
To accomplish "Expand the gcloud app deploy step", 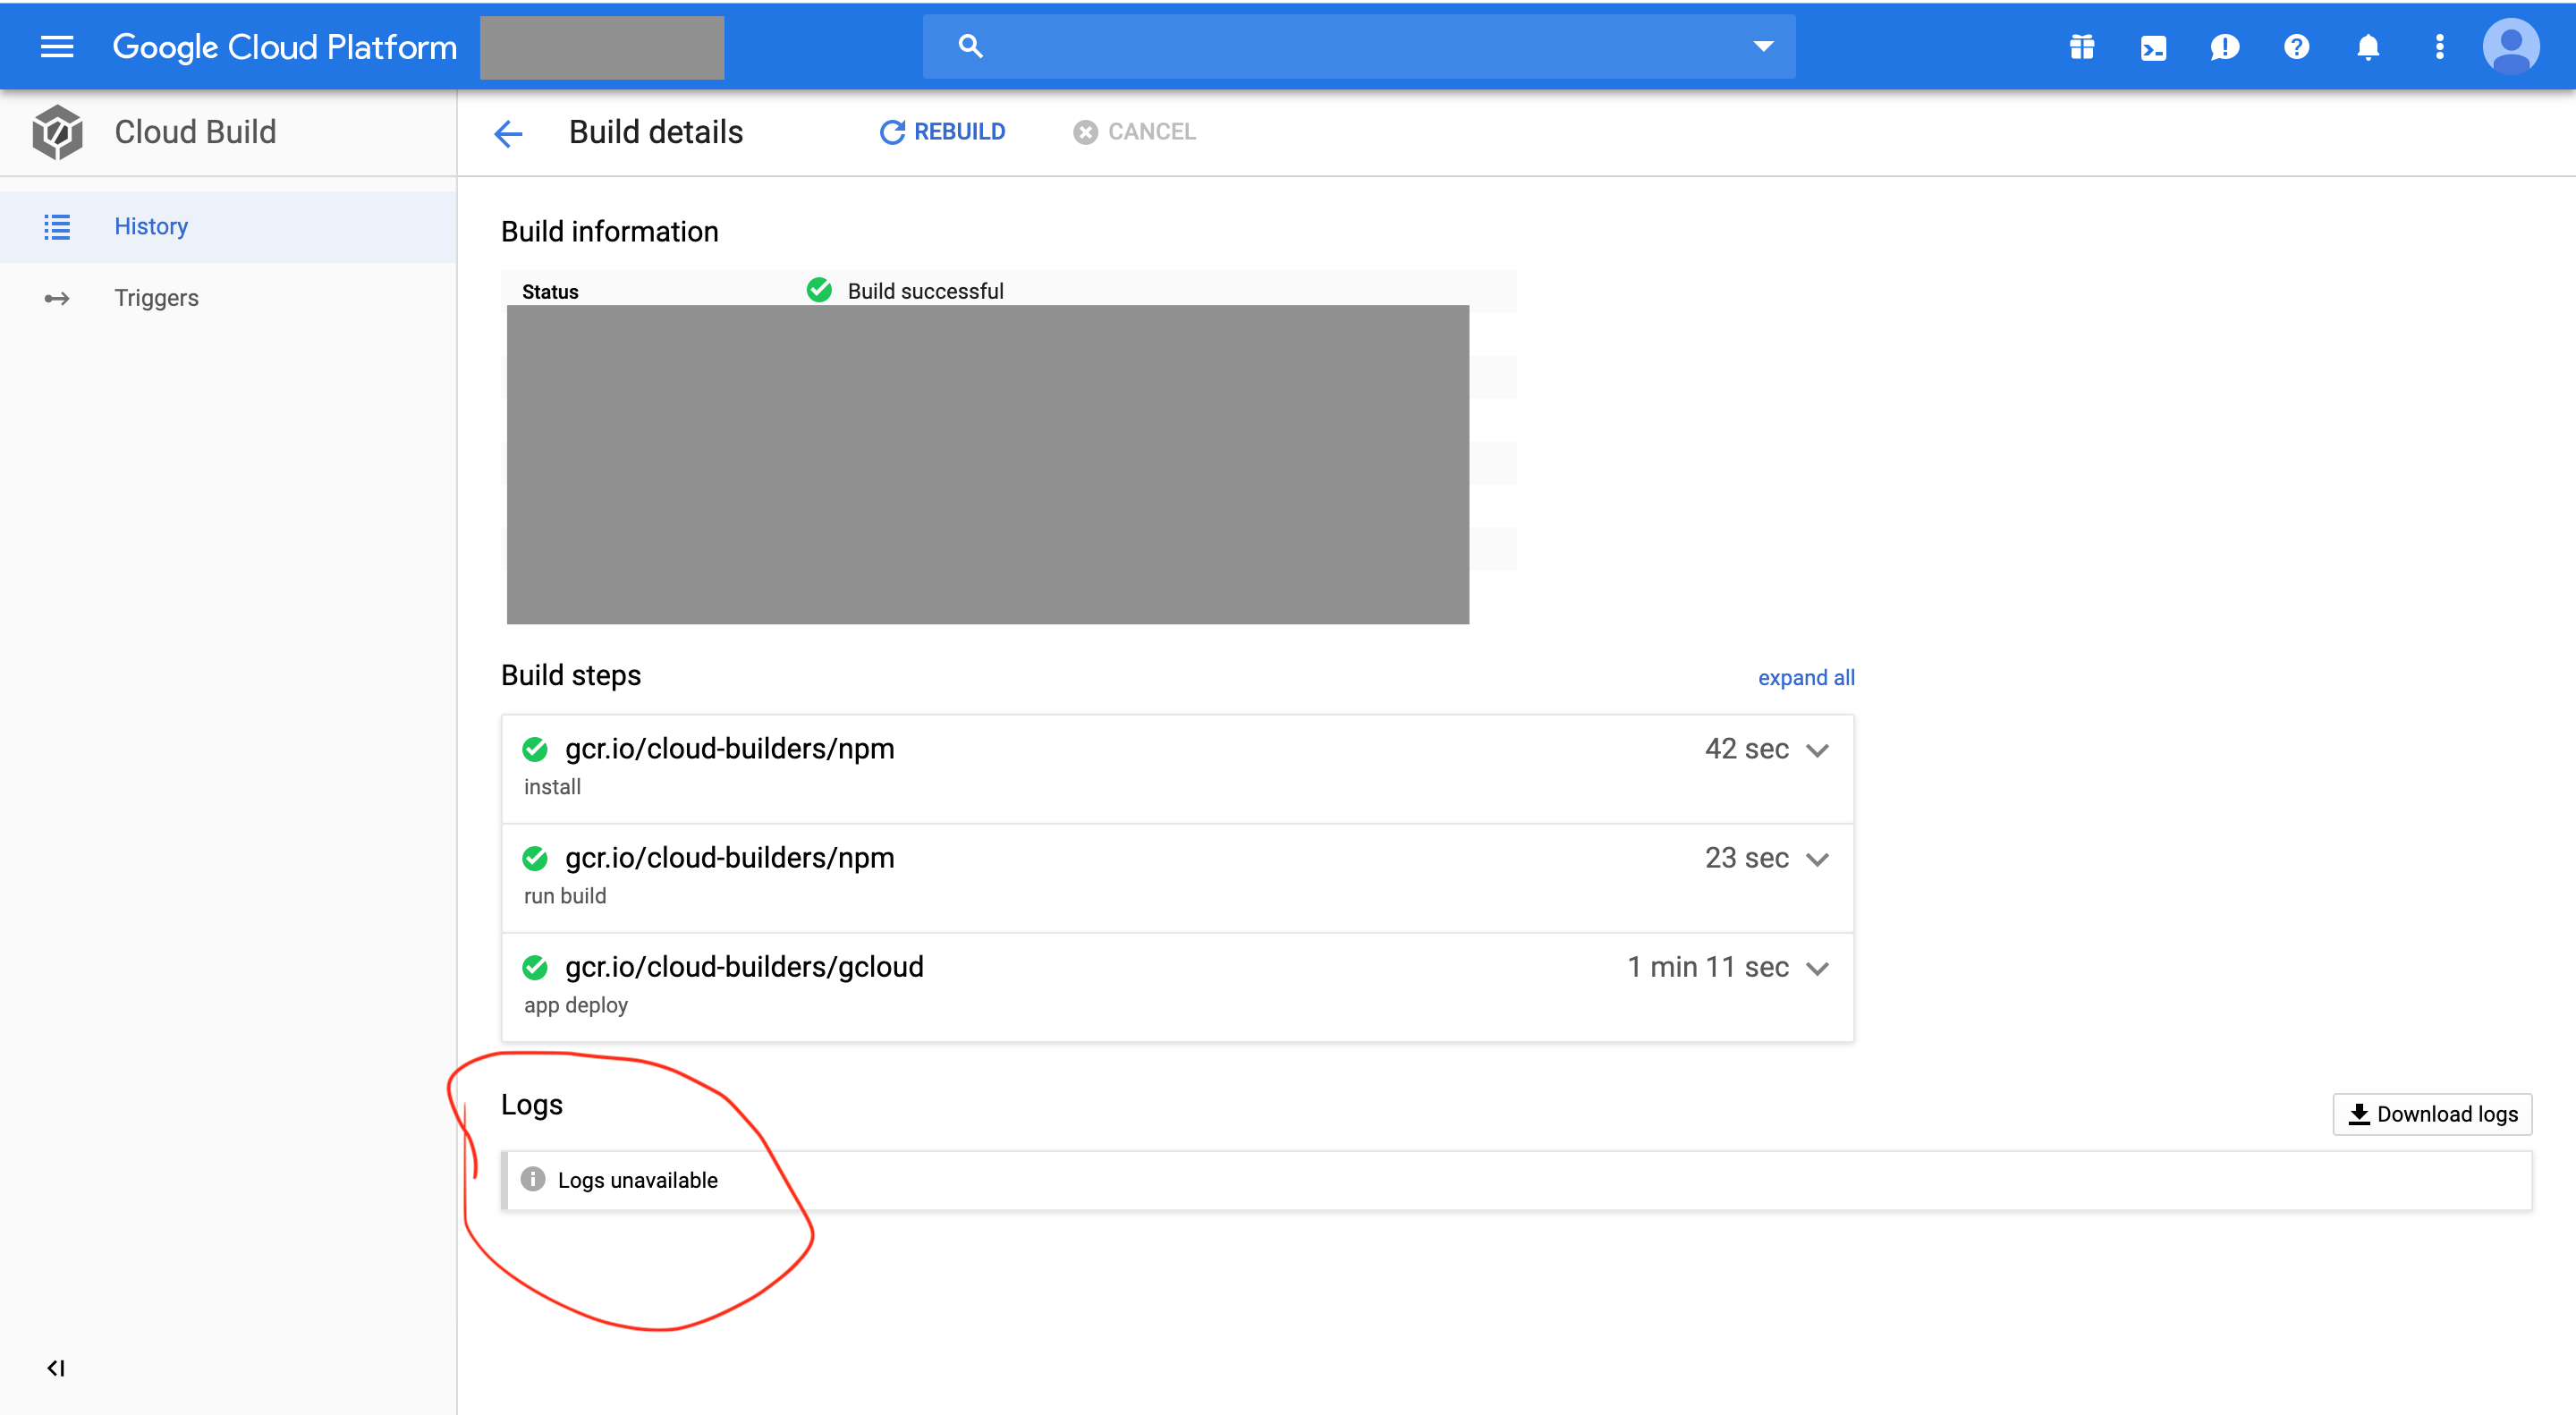I will 1817,968.
